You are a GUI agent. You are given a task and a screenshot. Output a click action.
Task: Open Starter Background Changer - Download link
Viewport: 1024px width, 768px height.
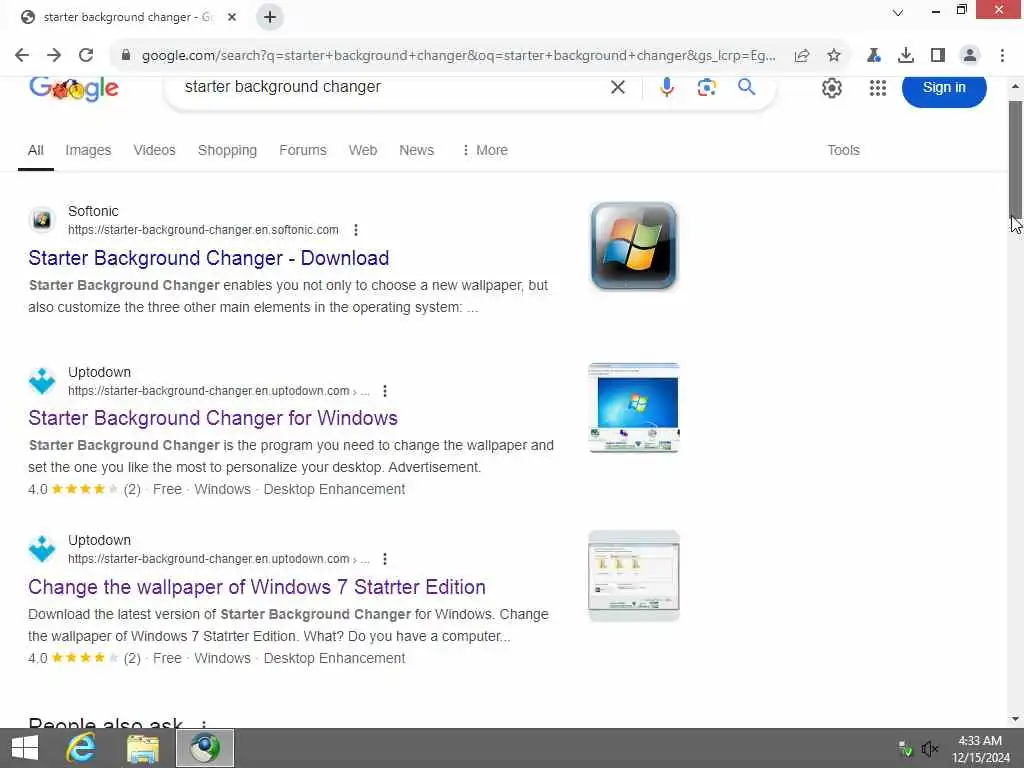208,258
